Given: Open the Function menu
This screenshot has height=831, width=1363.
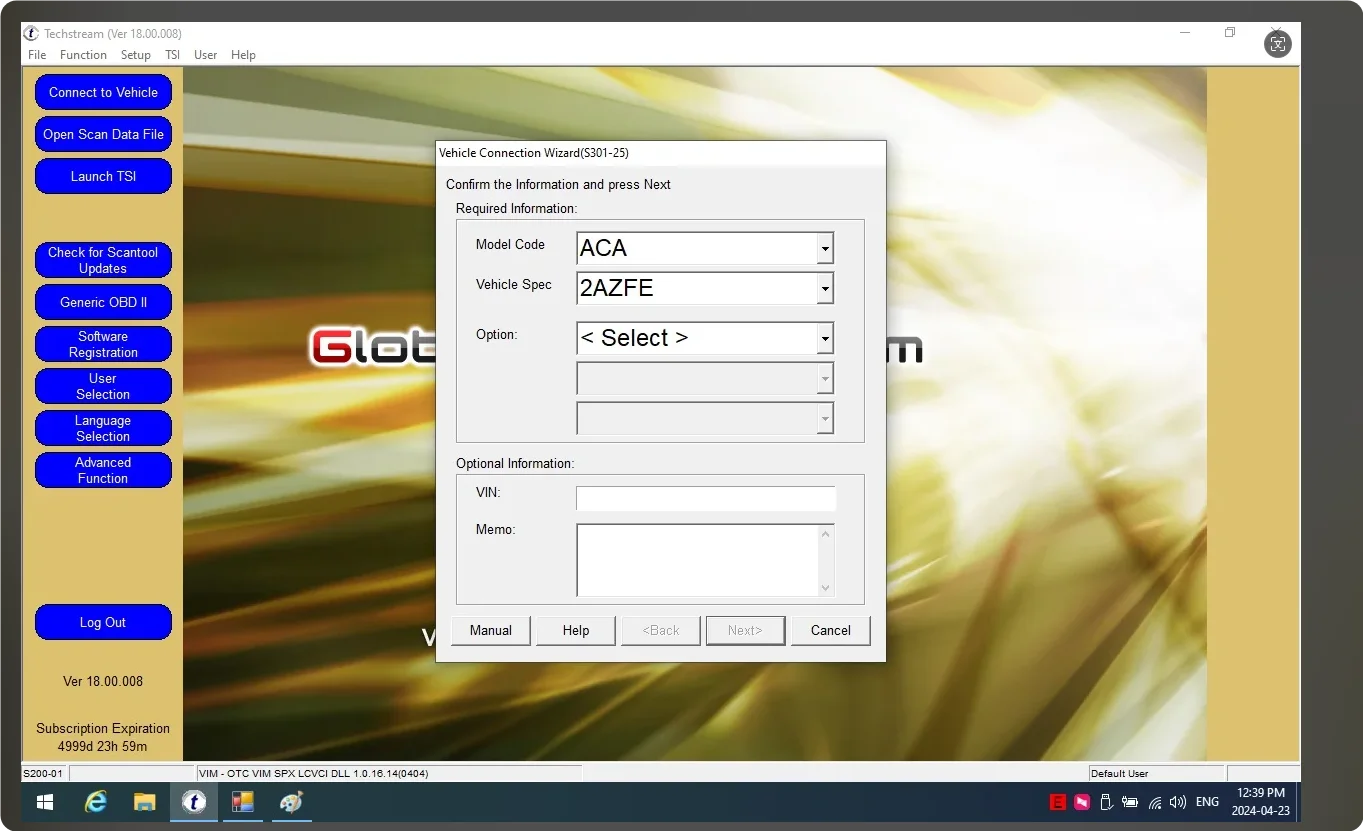Looking at the screenshot, I should [x=83, y=55].
